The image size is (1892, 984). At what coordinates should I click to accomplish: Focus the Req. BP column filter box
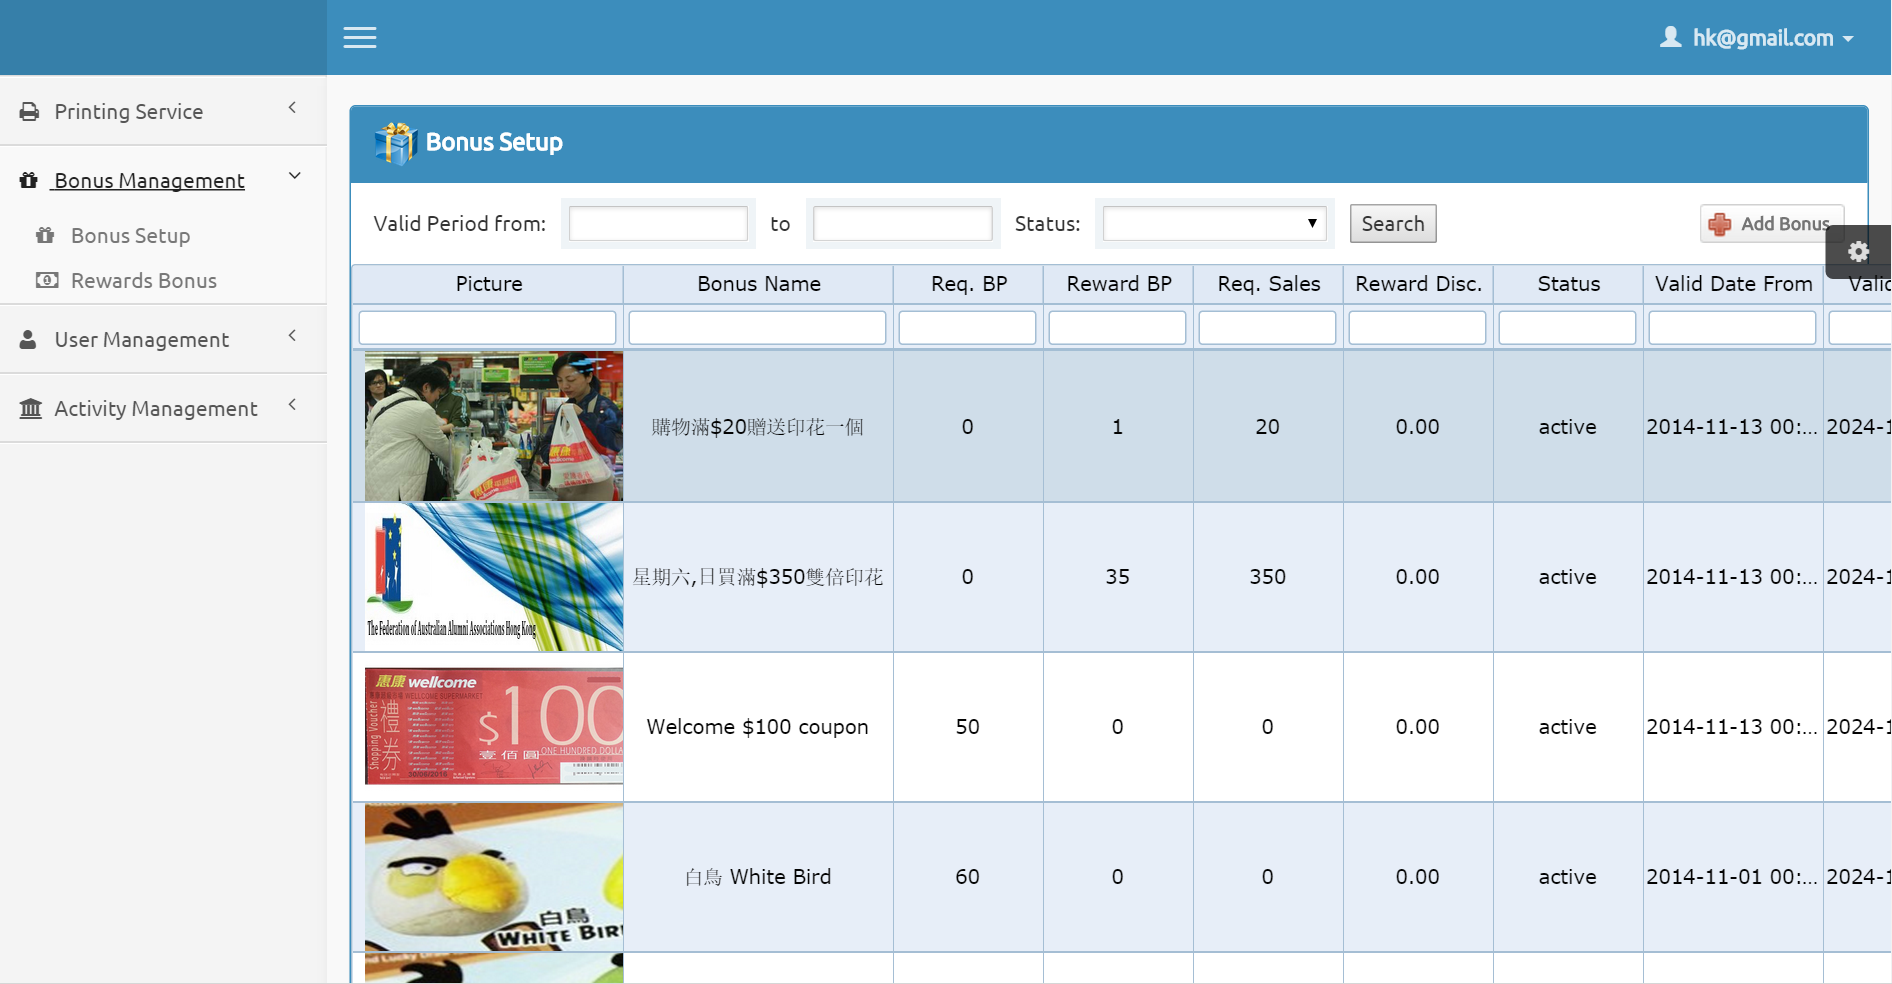click(967, 328)
